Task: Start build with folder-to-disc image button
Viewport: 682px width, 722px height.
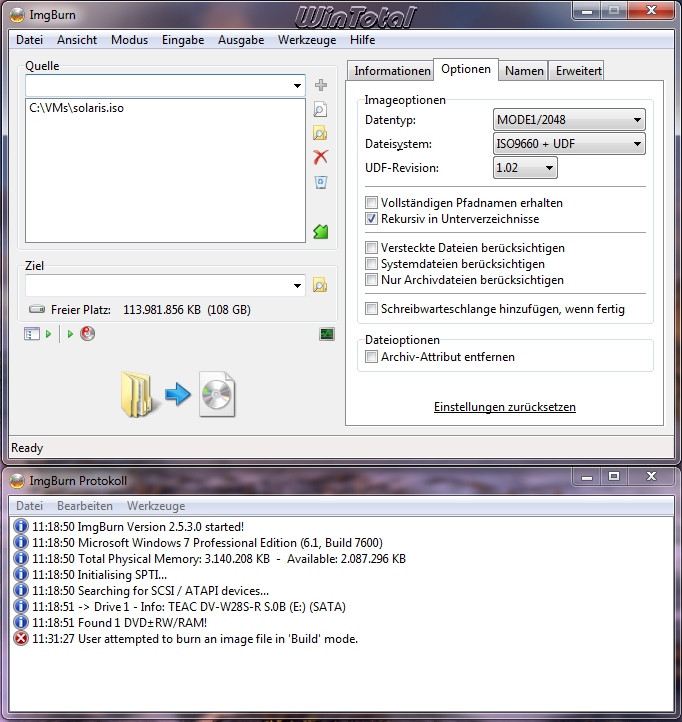Action: pos(179,394)
